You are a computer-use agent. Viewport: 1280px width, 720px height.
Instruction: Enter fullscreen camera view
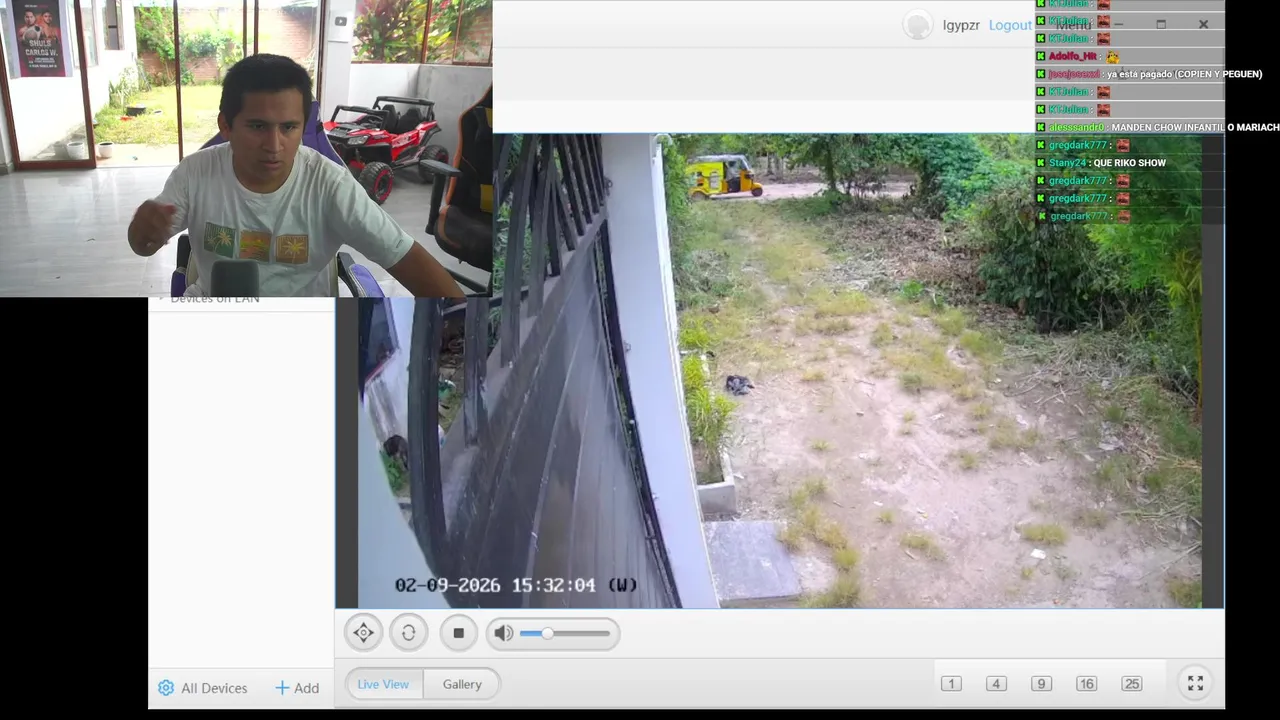[1195, 683]
